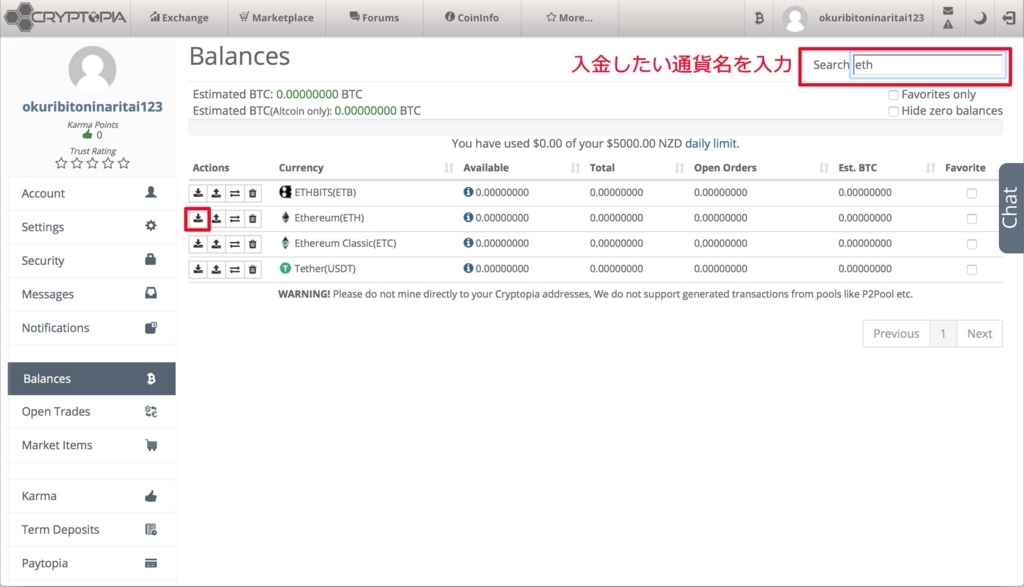
Task: Click the trash icon for Ethereum(ETH)
Action: coord(253,218)
